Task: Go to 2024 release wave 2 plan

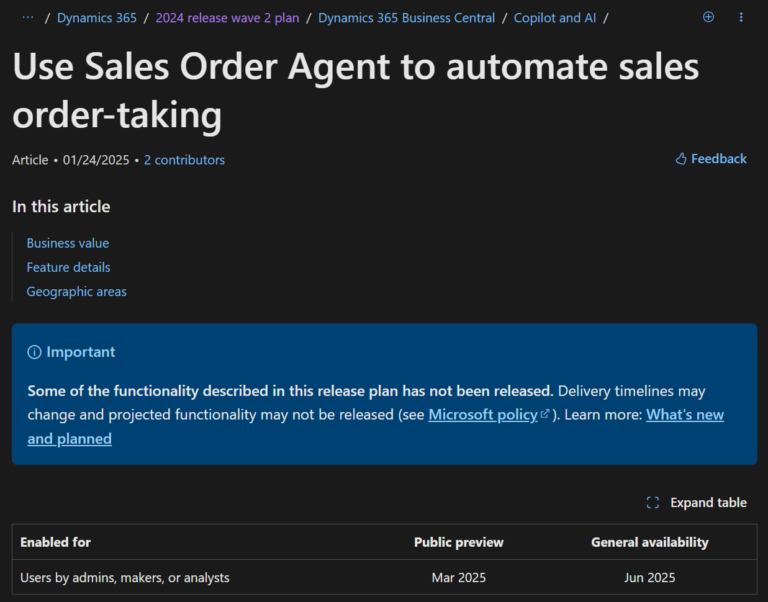Action: point(227,18)
